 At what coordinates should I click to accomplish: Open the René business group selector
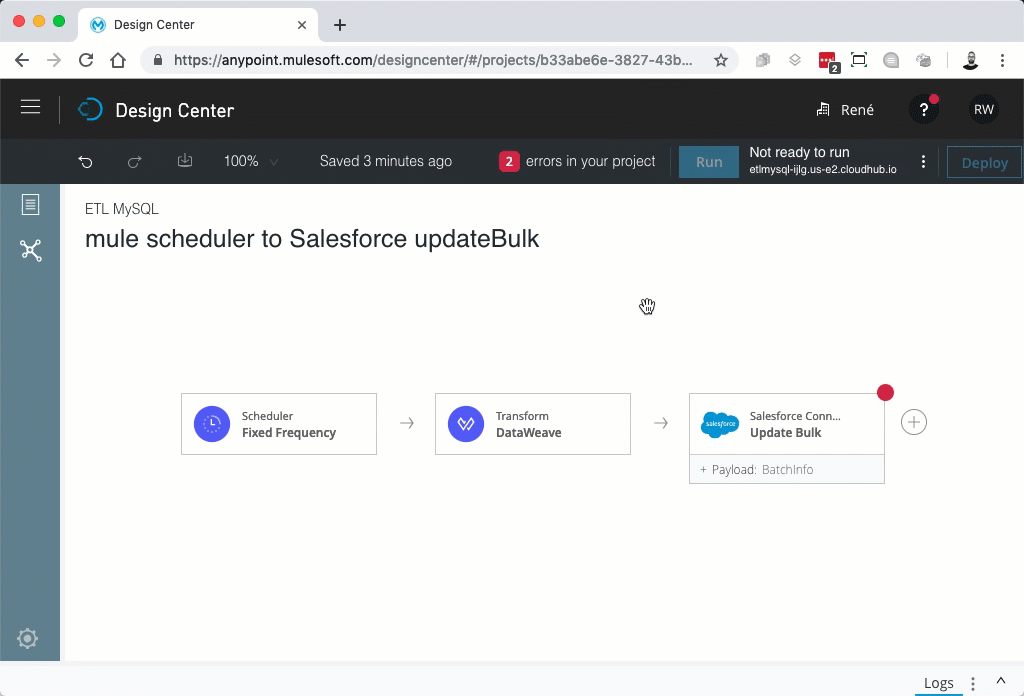(x=845, y=110)
